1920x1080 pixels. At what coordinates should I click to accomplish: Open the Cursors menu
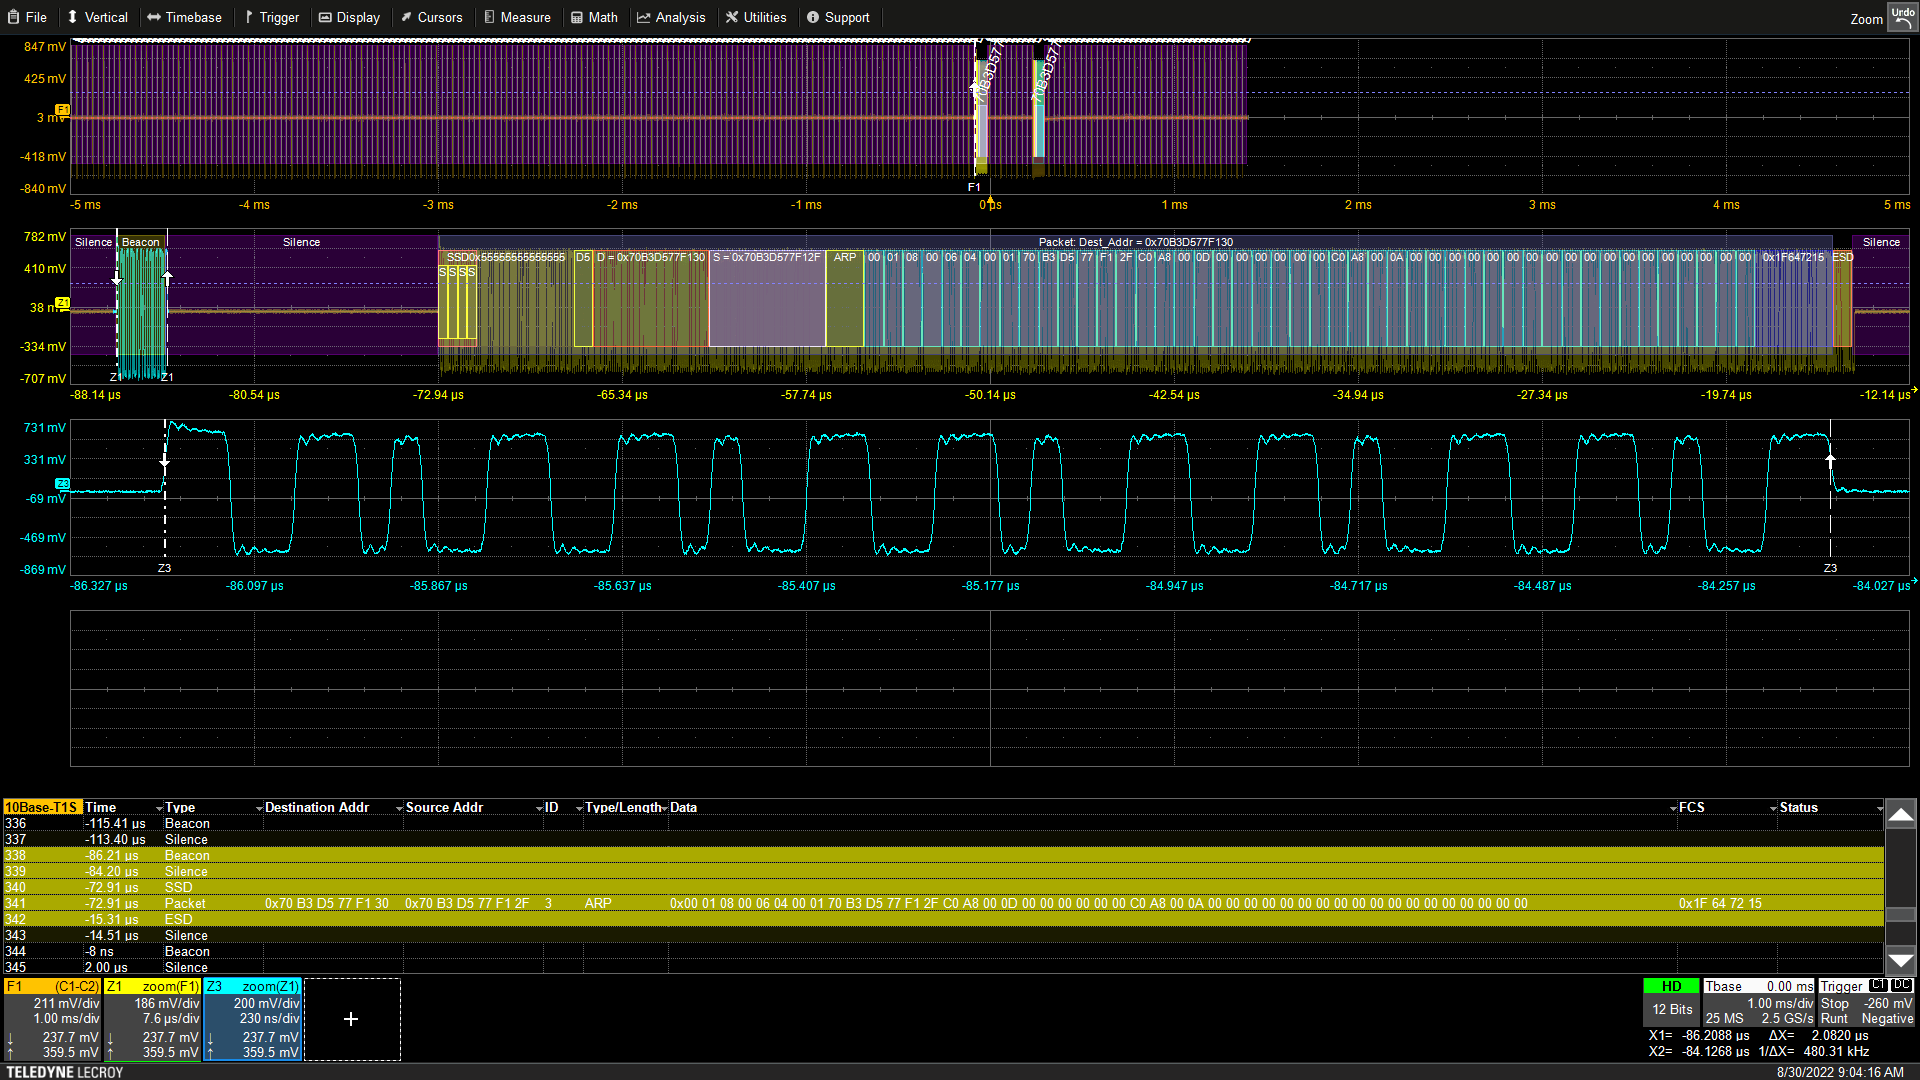point(431,17)
